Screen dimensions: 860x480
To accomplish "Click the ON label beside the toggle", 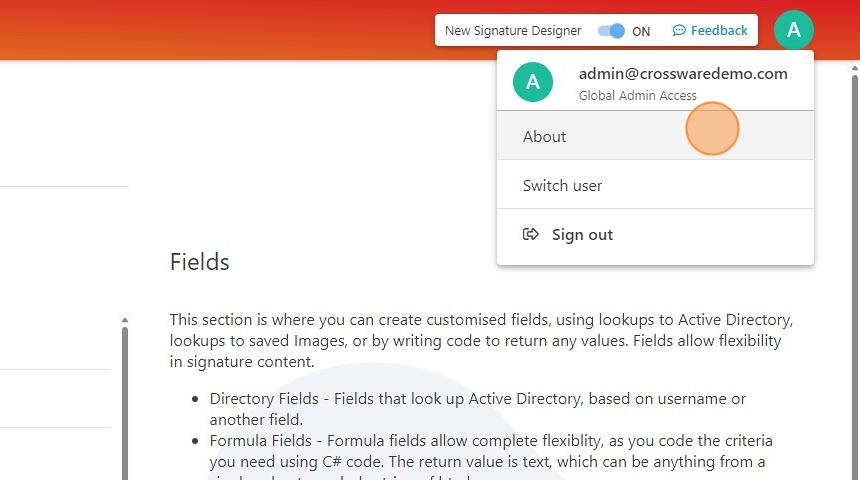I will [x=641, y=31].
